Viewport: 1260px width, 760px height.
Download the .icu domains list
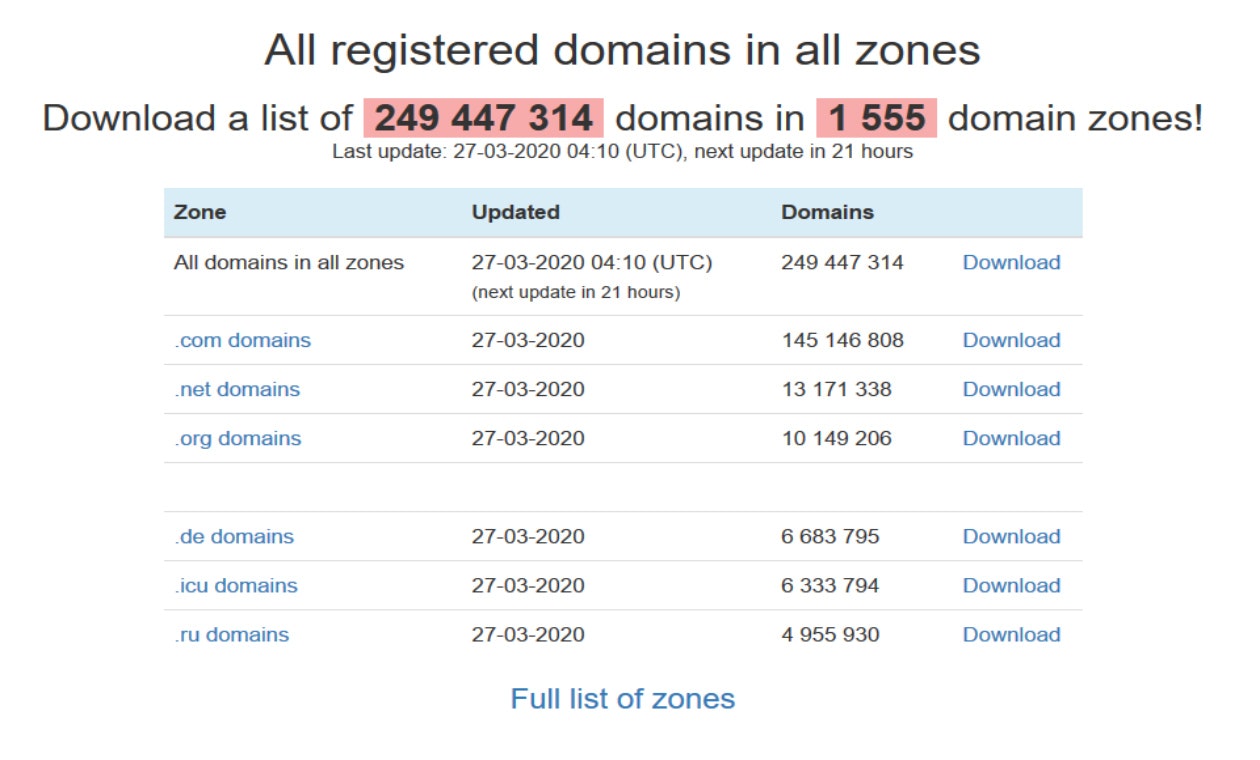pyautogui.click(x=1011, y=585)
